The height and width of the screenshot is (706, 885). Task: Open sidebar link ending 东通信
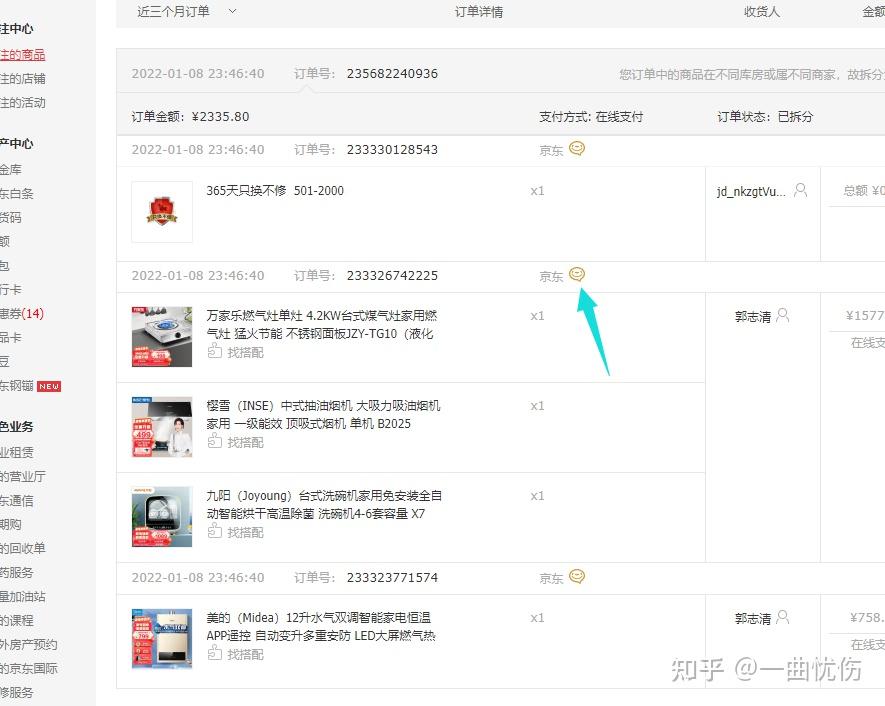click(17, 500)
